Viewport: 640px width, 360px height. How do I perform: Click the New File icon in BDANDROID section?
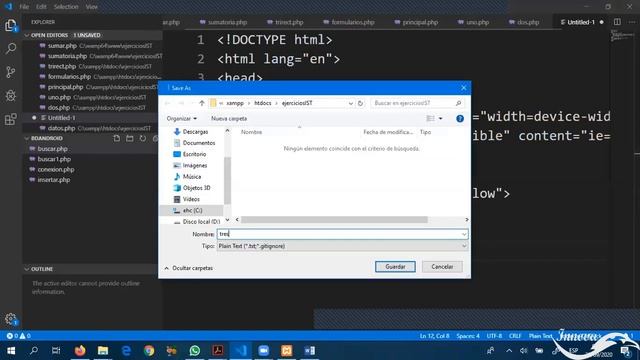(x=117, y=138)
